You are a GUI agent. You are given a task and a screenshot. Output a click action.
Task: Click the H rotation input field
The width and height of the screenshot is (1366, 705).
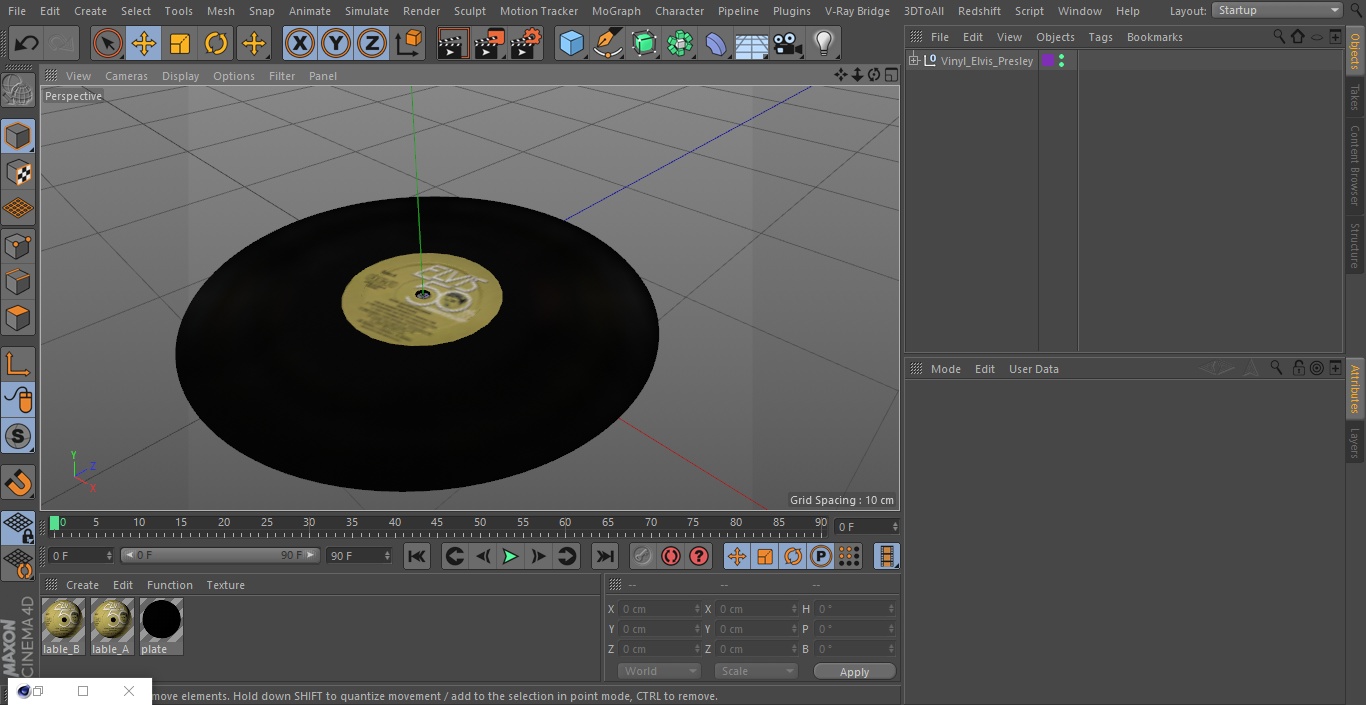pos(853,609)
